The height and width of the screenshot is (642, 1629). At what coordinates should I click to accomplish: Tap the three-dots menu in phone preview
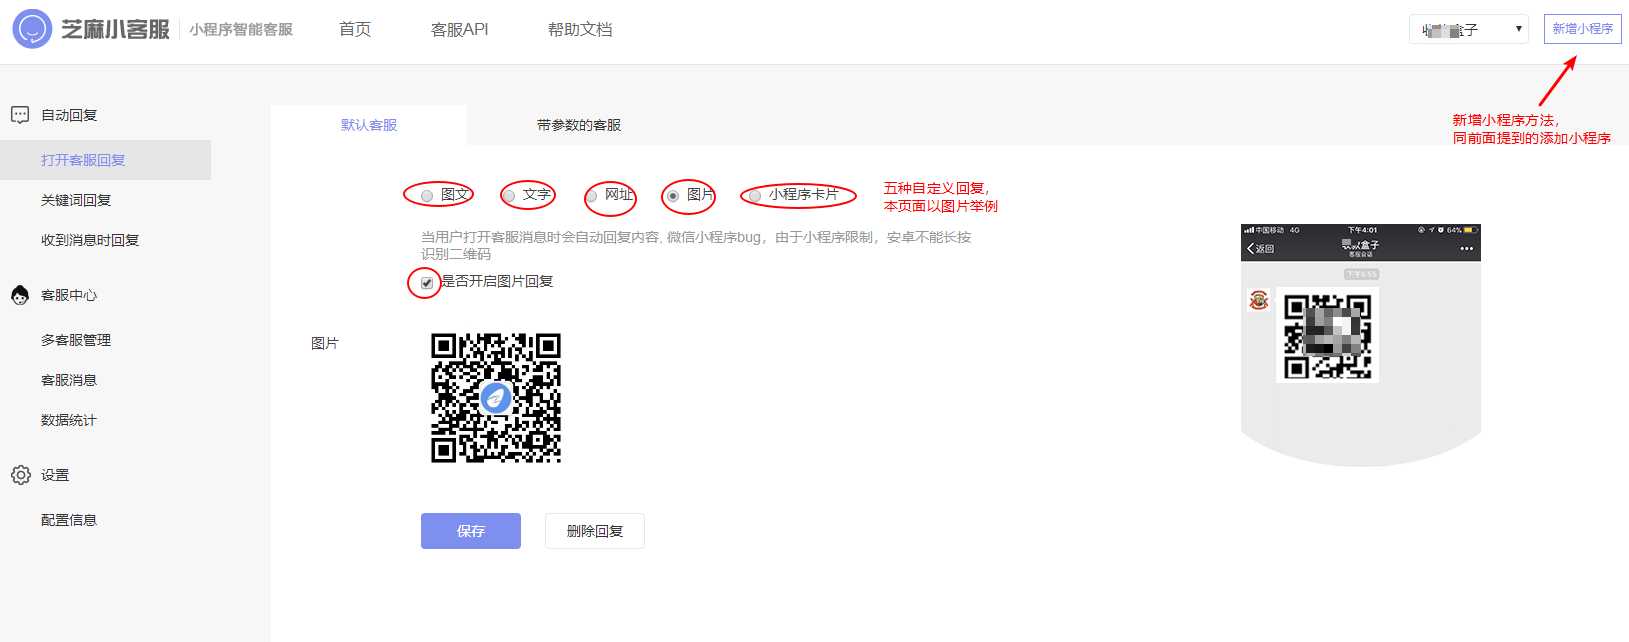coord(1466,248)
